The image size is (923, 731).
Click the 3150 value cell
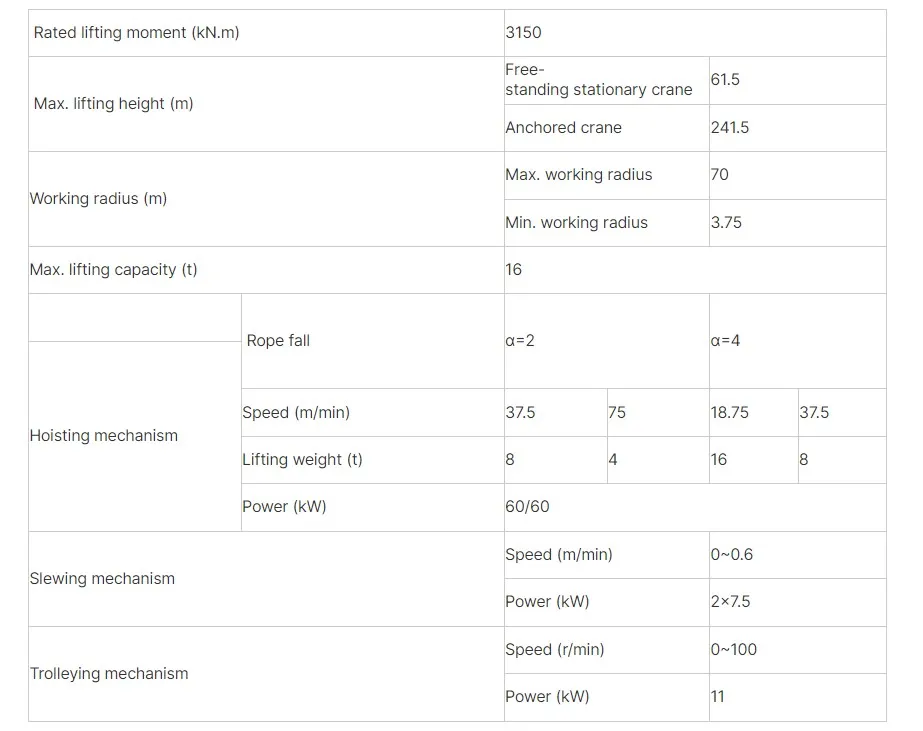[x=524, y=33]
